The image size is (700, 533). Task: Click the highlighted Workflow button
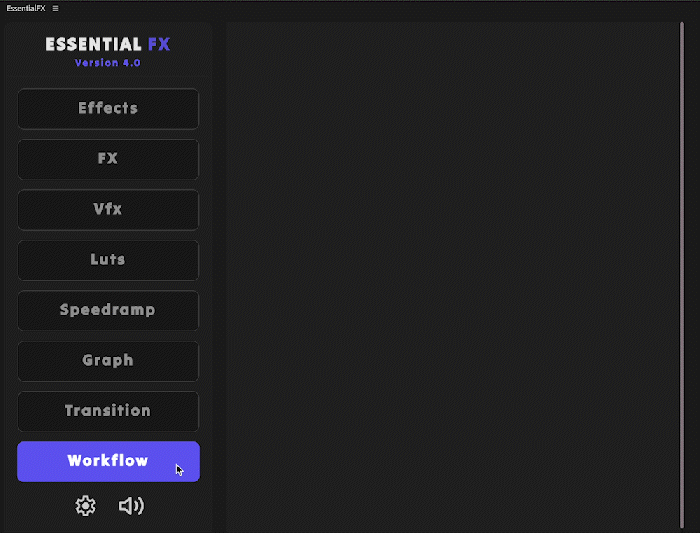pos(108,461)
